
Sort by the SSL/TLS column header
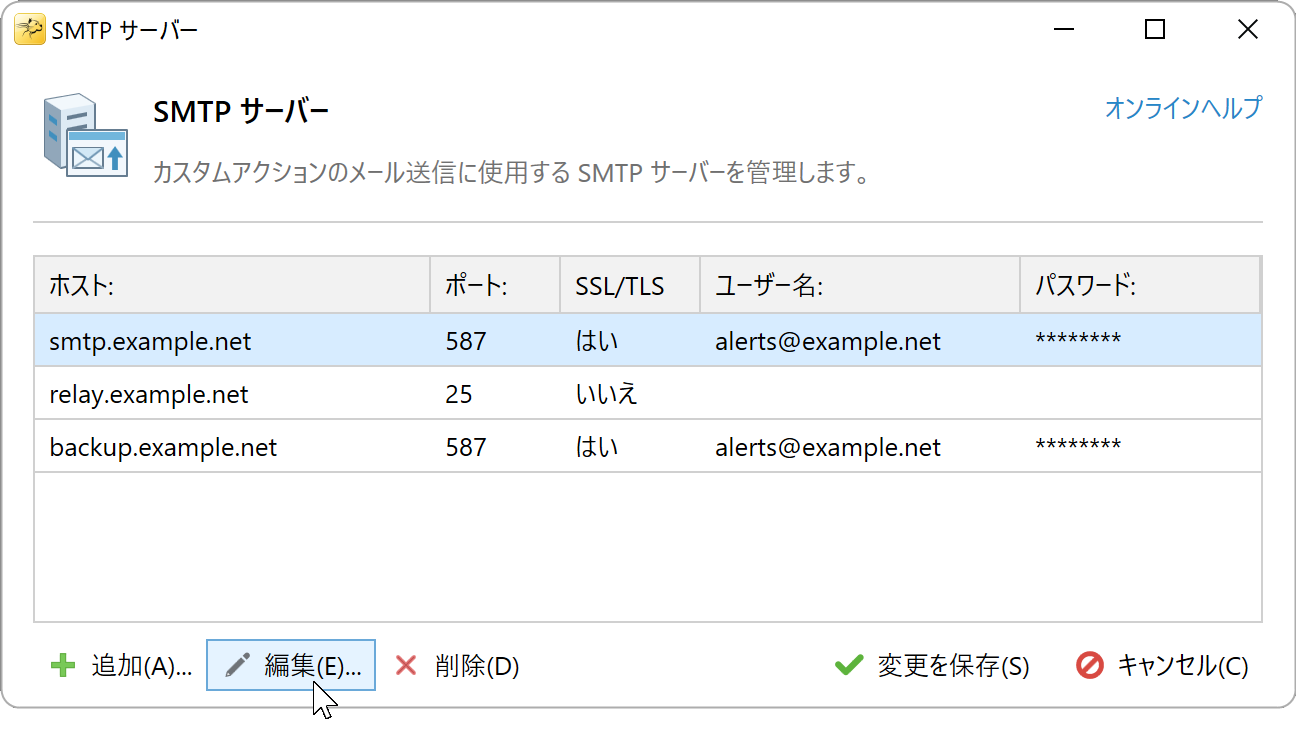(630, 286)
